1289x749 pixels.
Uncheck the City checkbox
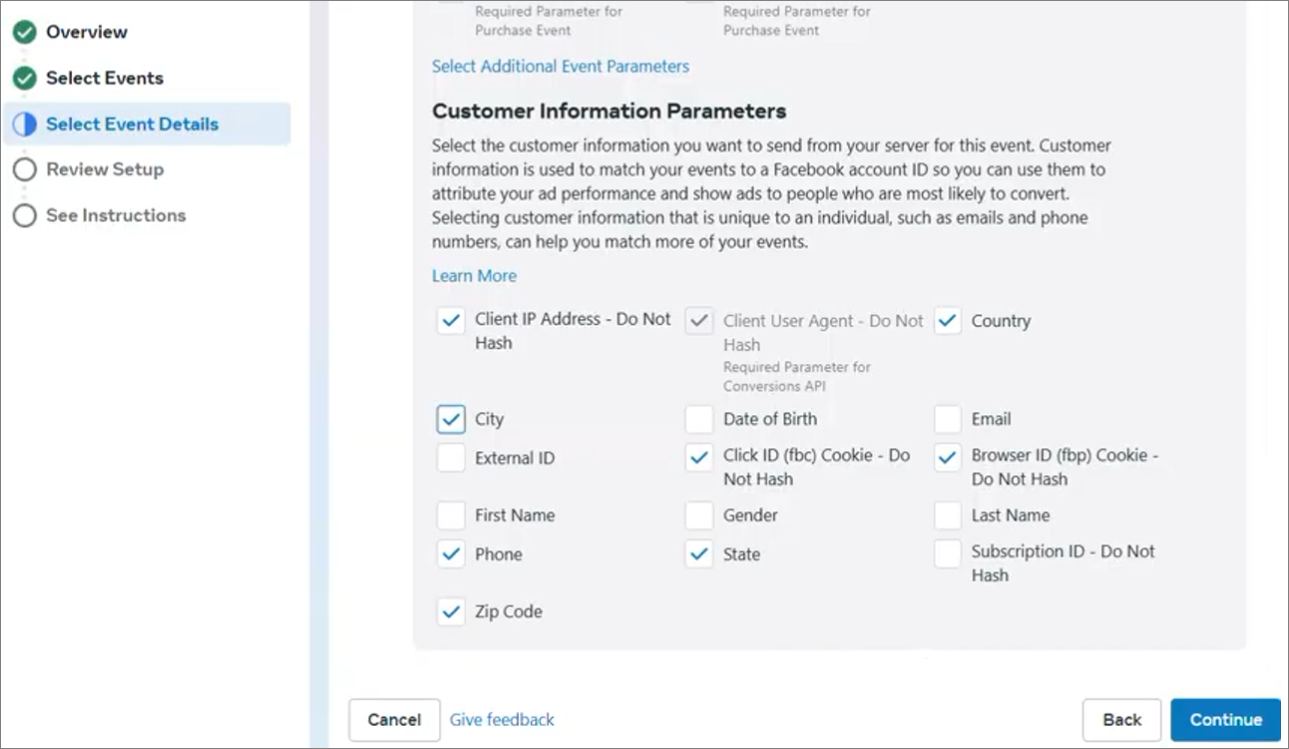(451, 419)
